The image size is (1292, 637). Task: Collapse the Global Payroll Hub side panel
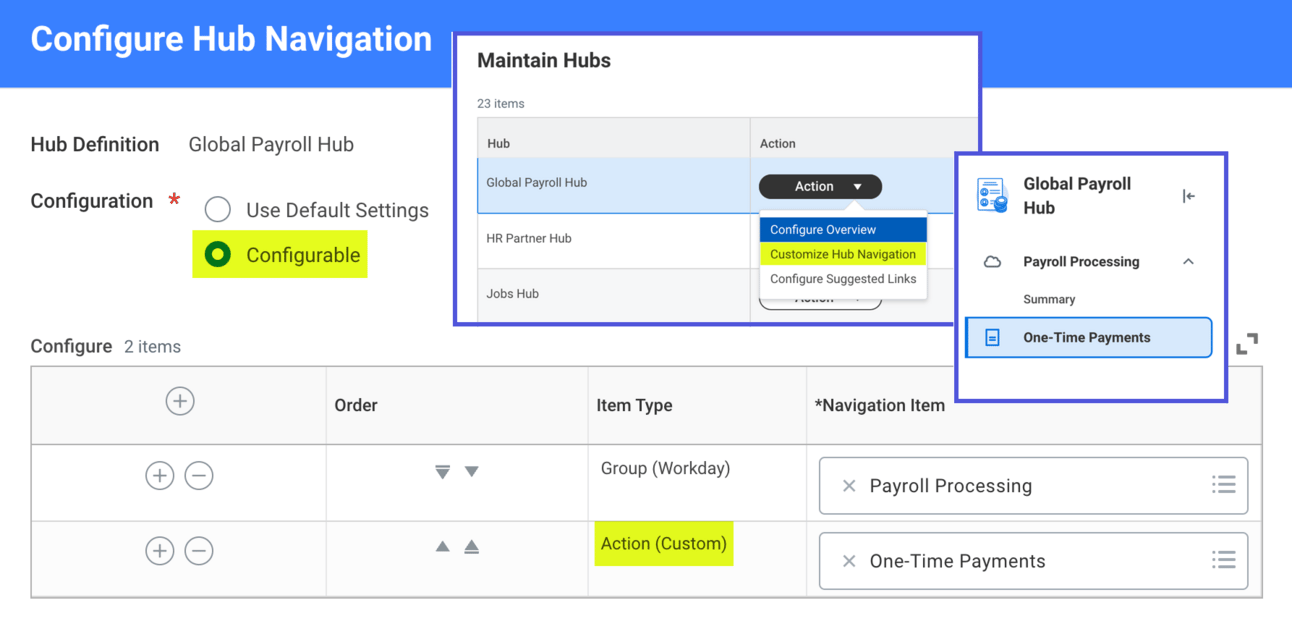click(1188, 196)
